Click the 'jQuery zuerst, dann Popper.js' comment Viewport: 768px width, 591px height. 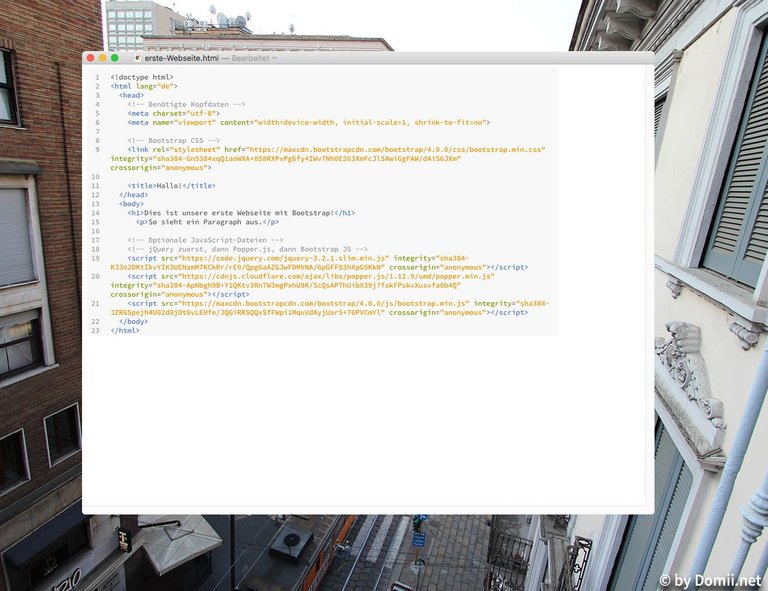coord(247,249)
